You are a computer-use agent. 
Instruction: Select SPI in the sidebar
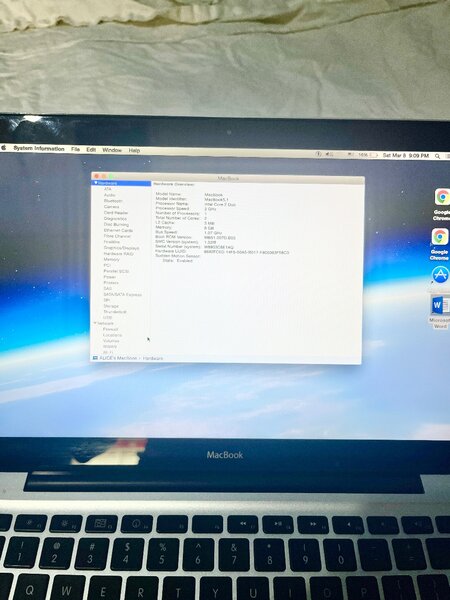click(107, 300)
